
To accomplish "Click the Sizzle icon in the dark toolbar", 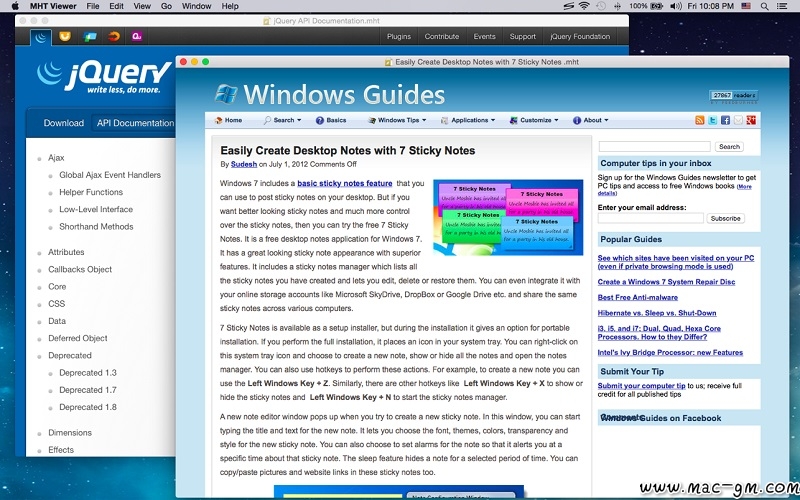I will [114, 36].
